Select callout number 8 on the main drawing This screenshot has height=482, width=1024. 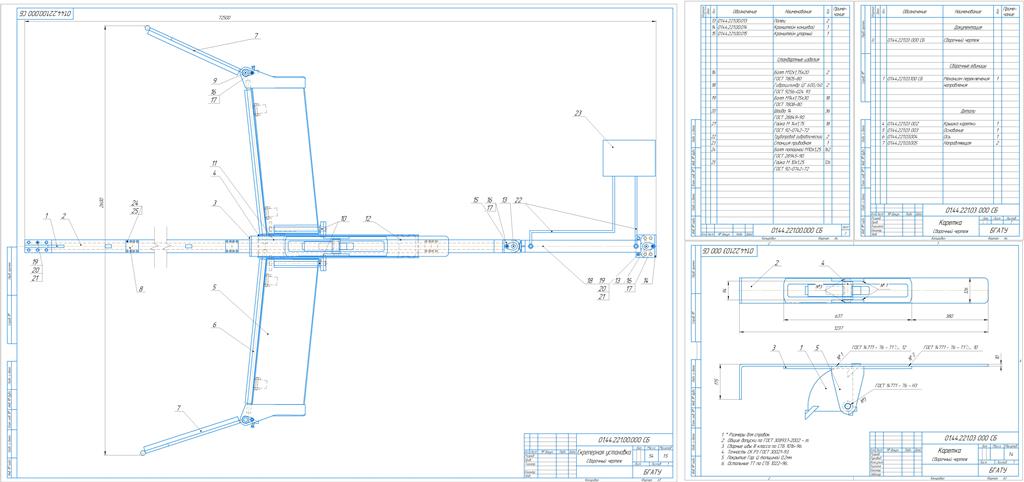140,289
